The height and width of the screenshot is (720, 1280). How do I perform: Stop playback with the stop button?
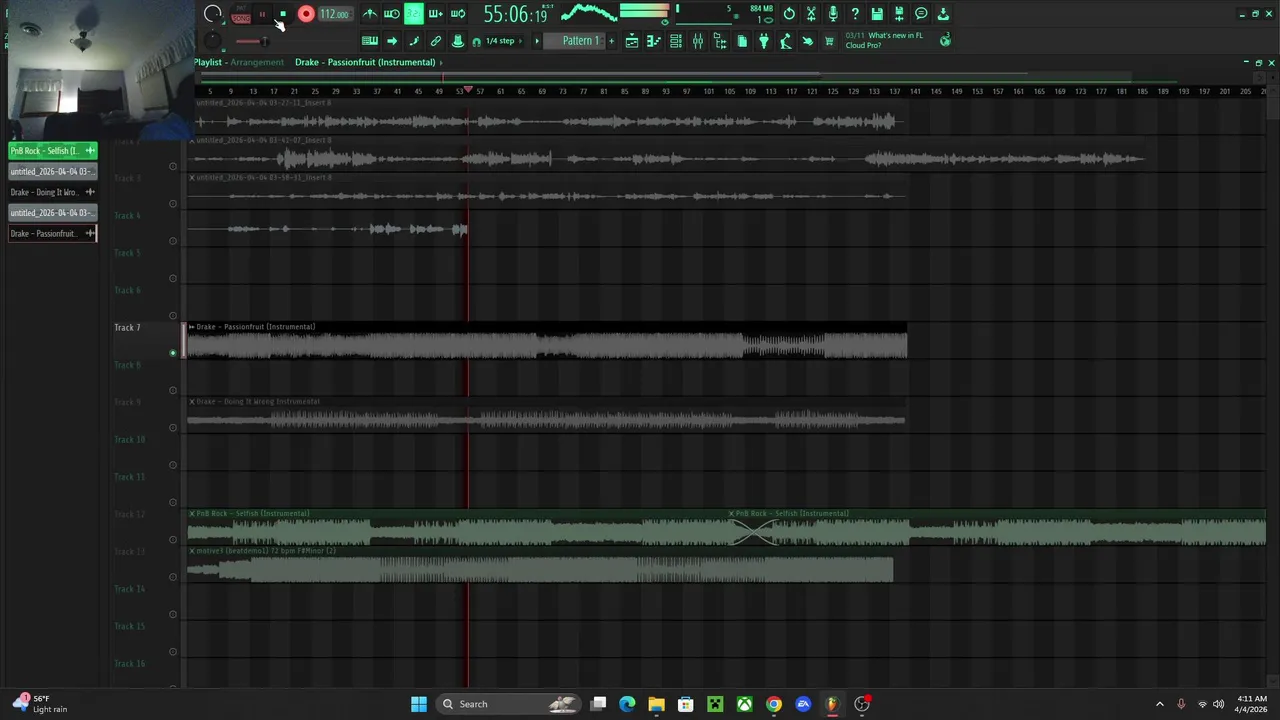pyautogui.click(x=283, y=14)
